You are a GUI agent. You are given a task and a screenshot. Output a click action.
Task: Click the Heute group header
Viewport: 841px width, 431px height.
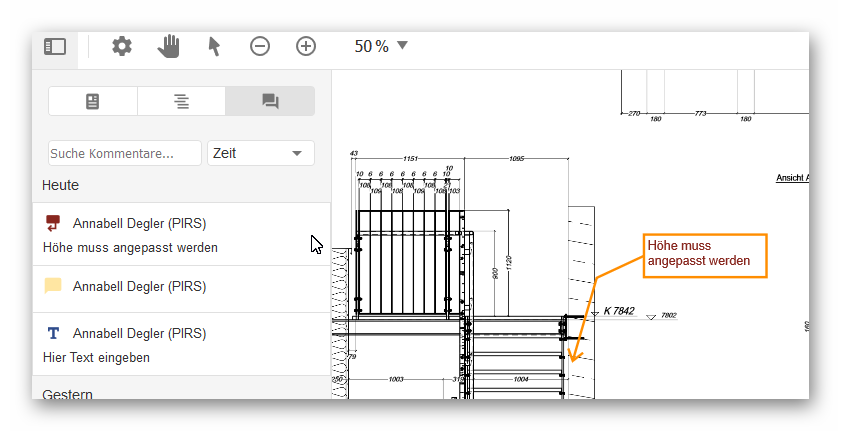tap(60, 185)
